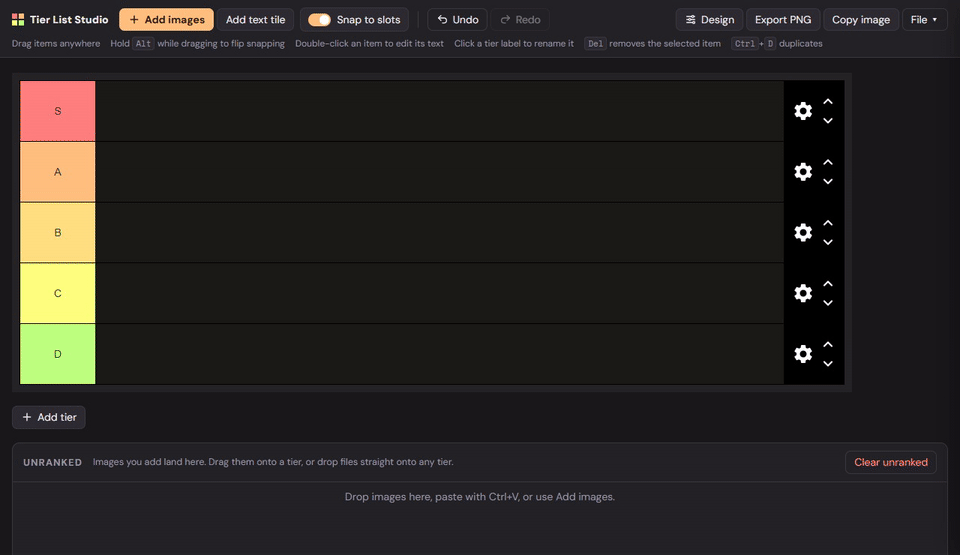
Task: Export the tier list as PNG
Action: [x=783, y=20]
